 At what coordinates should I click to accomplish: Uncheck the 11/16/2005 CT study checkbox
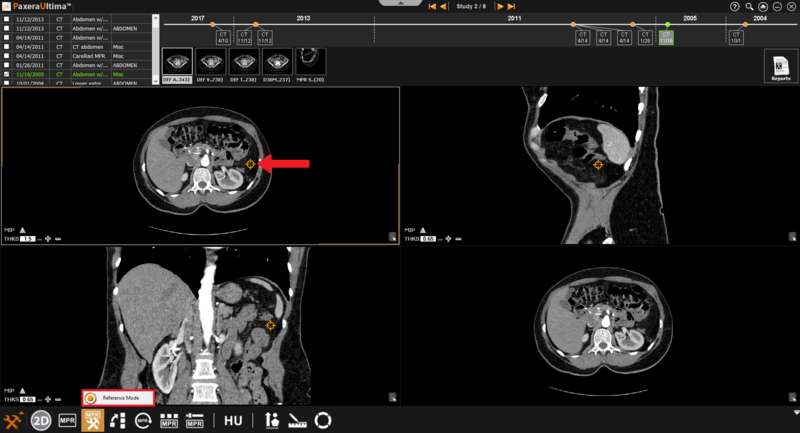8,74
